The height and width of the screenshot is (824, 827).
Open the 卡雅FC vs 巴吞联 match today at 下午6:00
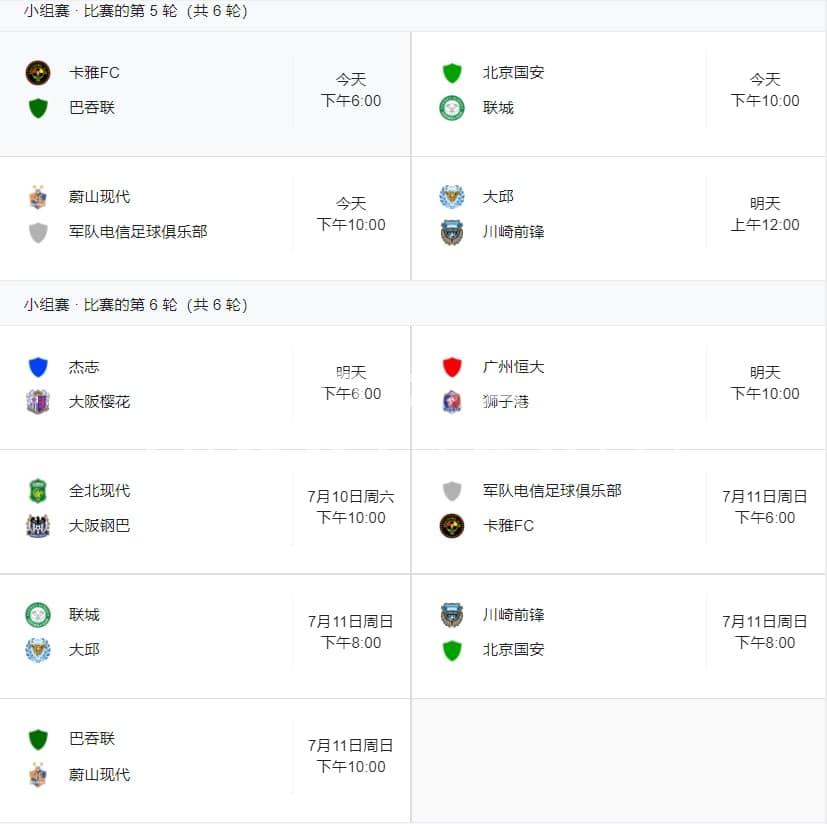(x=205, y=93)
